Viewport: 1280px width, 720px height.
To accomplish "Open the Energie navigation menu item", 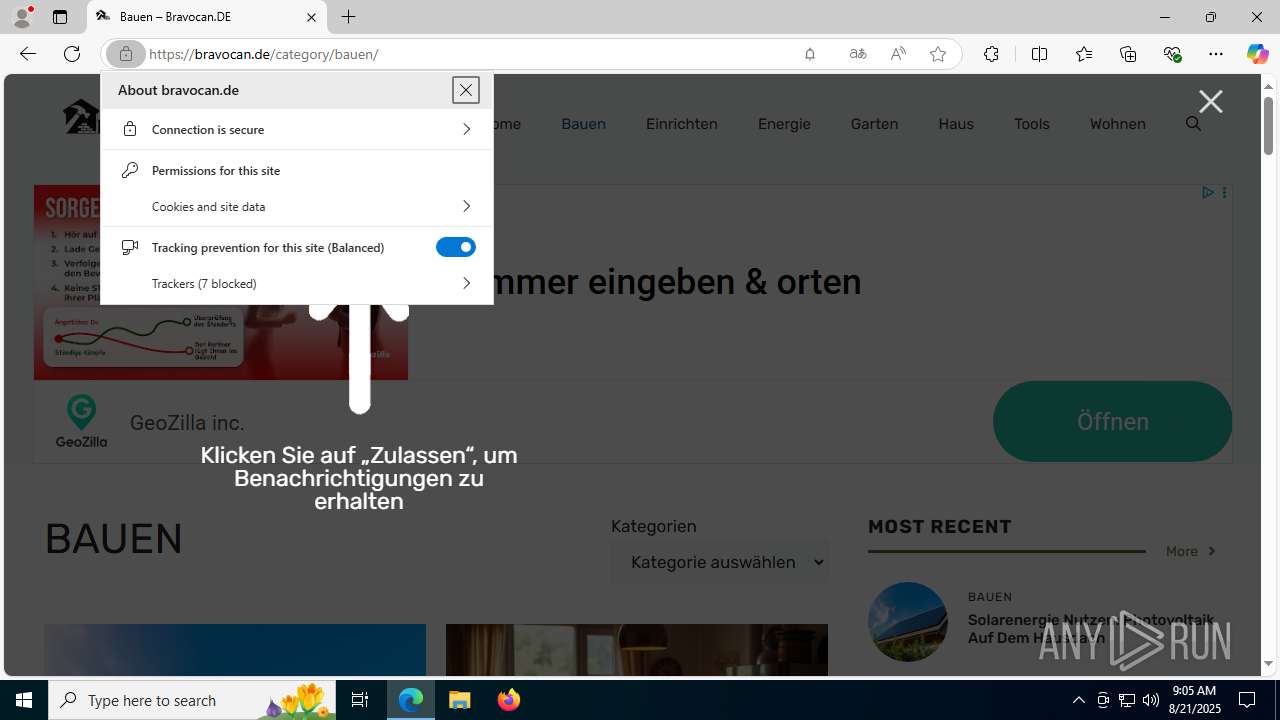I will pyautogui.click(x=784, y=124).
